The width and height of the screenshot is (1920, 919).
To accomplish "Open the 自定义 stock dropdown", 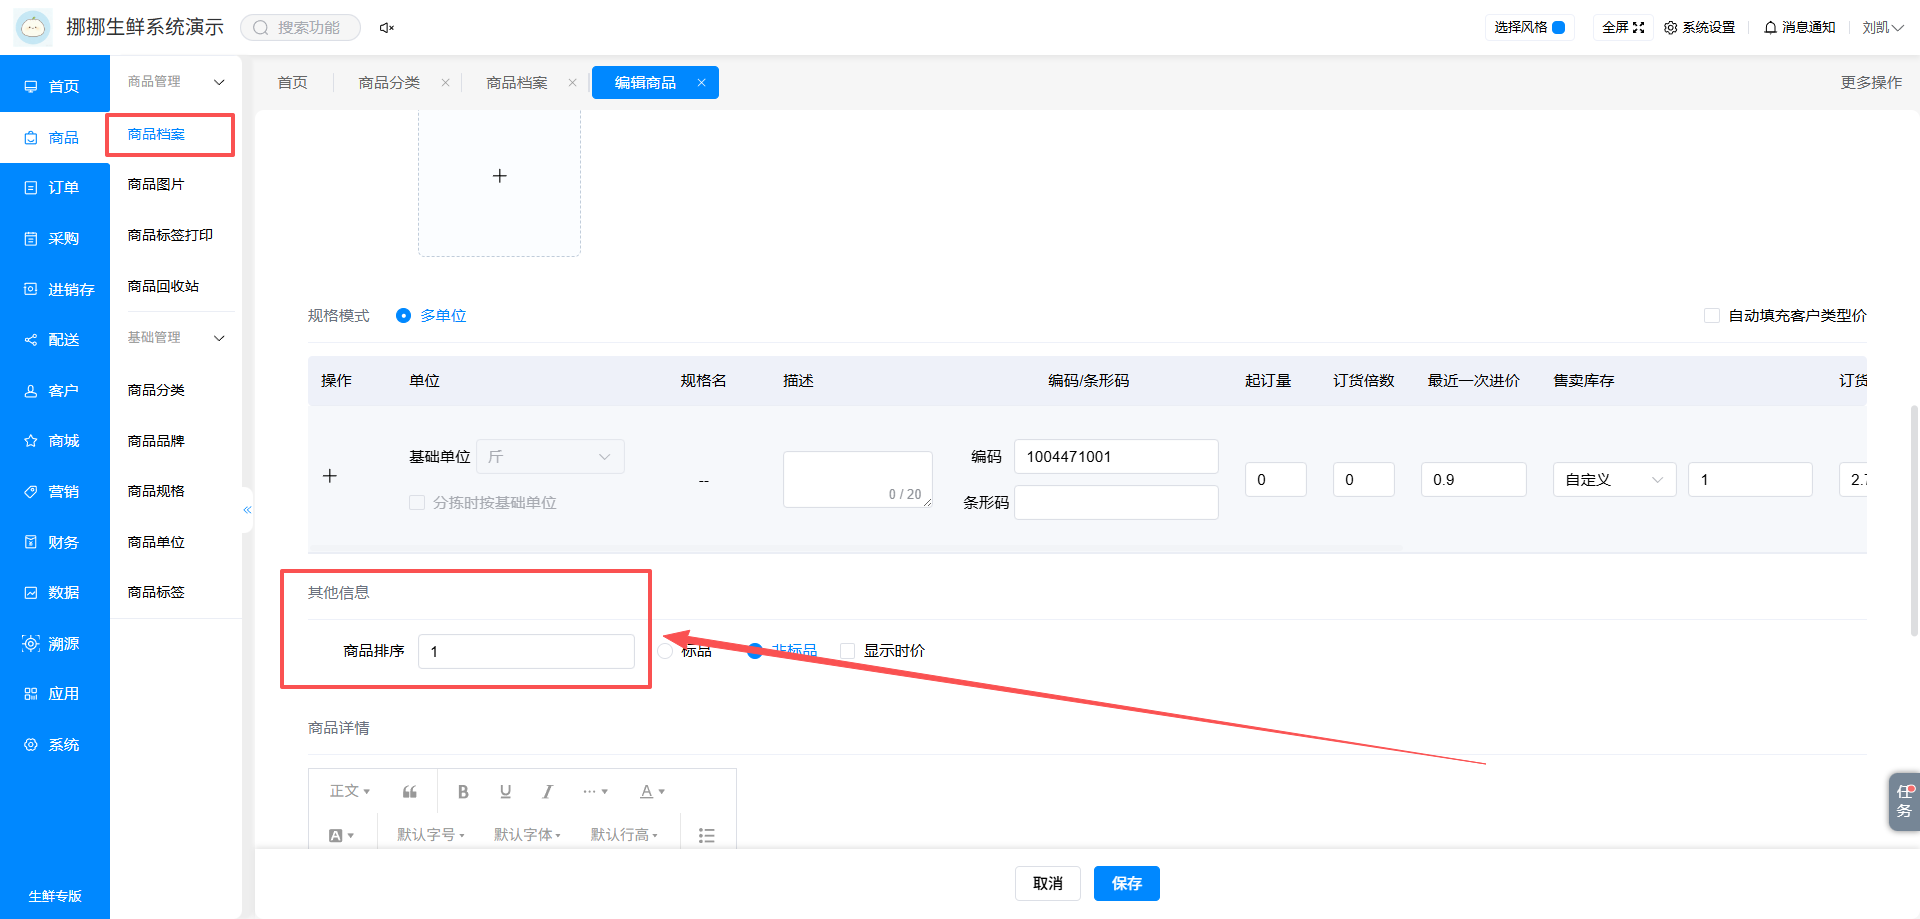I will coord(1614,480).
